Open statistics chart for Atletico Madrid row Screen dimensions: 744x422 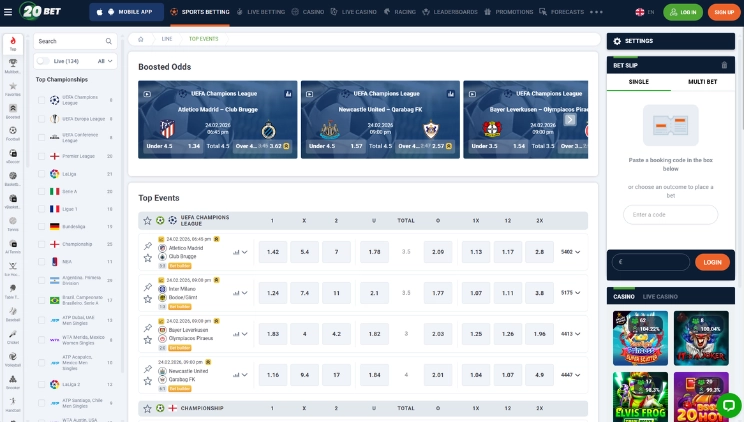(236, 252)
